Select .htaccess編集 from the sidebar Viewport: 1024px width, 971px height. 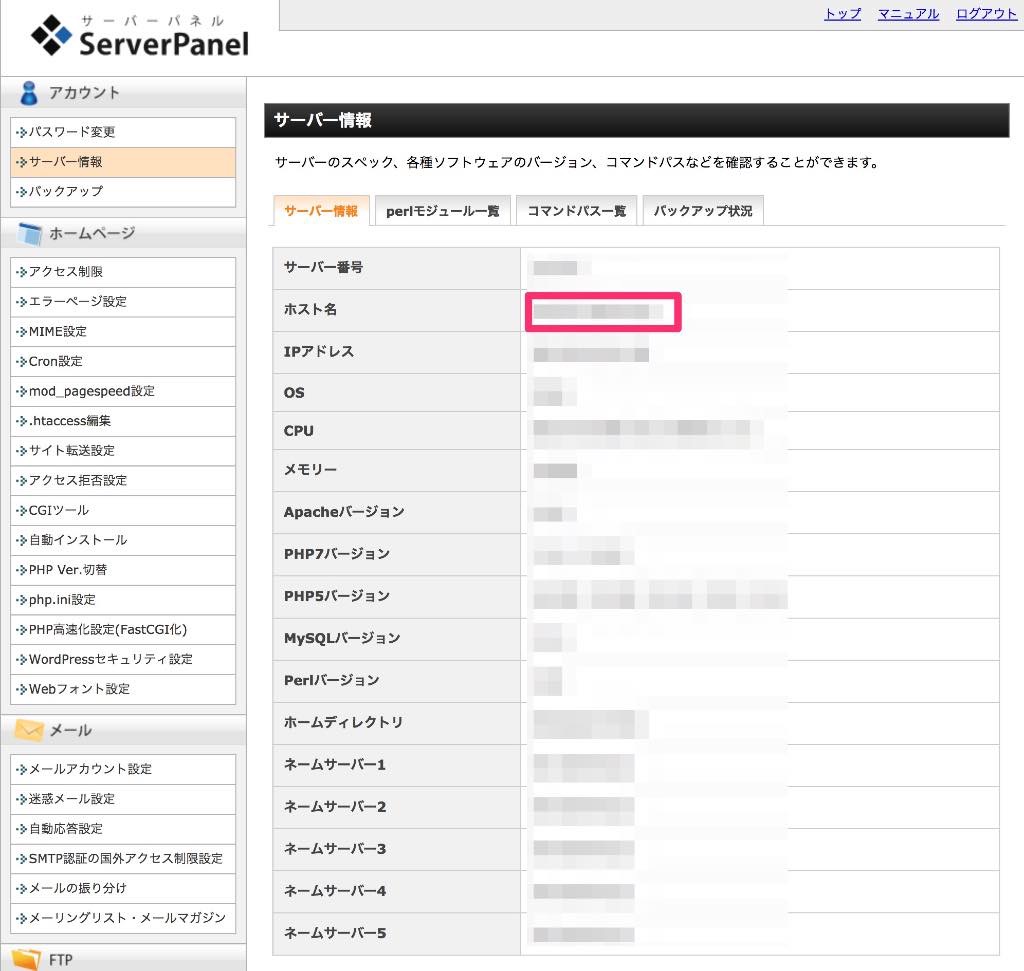coord(70,421)
